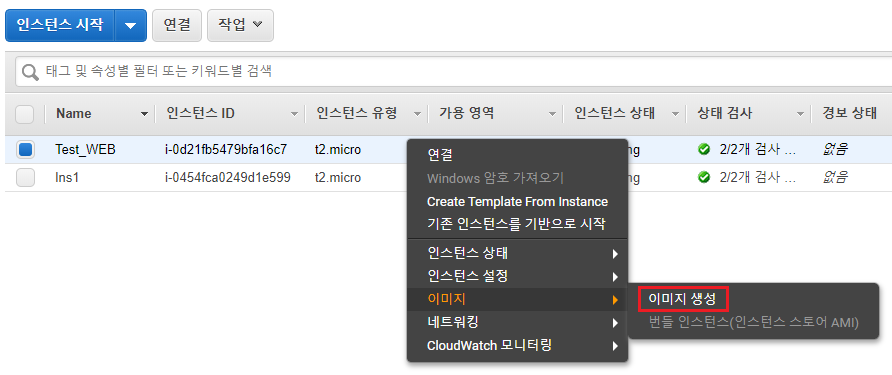Open the 인스턴스 유형 column sort arrow
Viewport: 892px width, 375px height.
[417, 114]
